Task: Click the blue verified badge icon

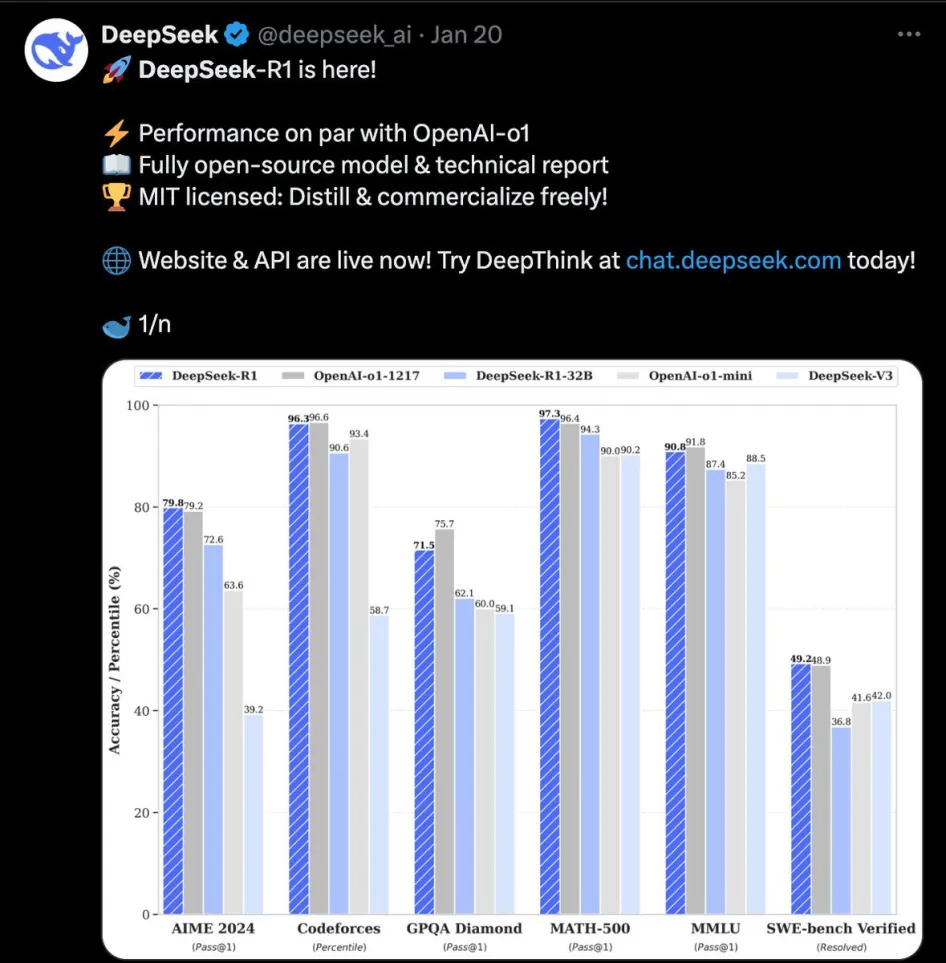Action: 237,36
